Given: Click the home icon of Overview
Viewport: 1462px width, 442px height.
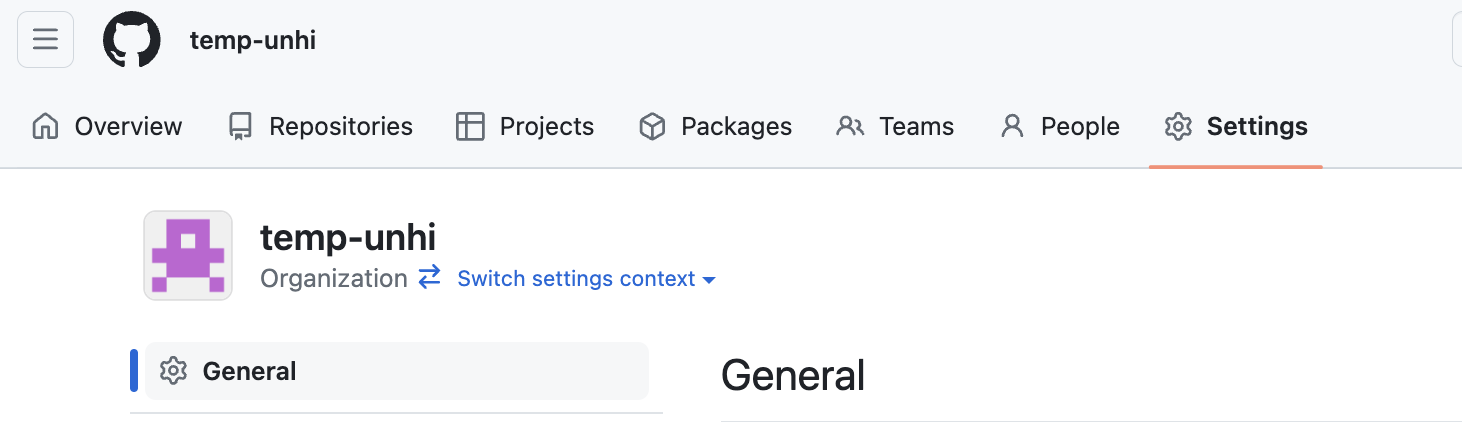Looking at the screenshot, I should click(x=45, y=127).
